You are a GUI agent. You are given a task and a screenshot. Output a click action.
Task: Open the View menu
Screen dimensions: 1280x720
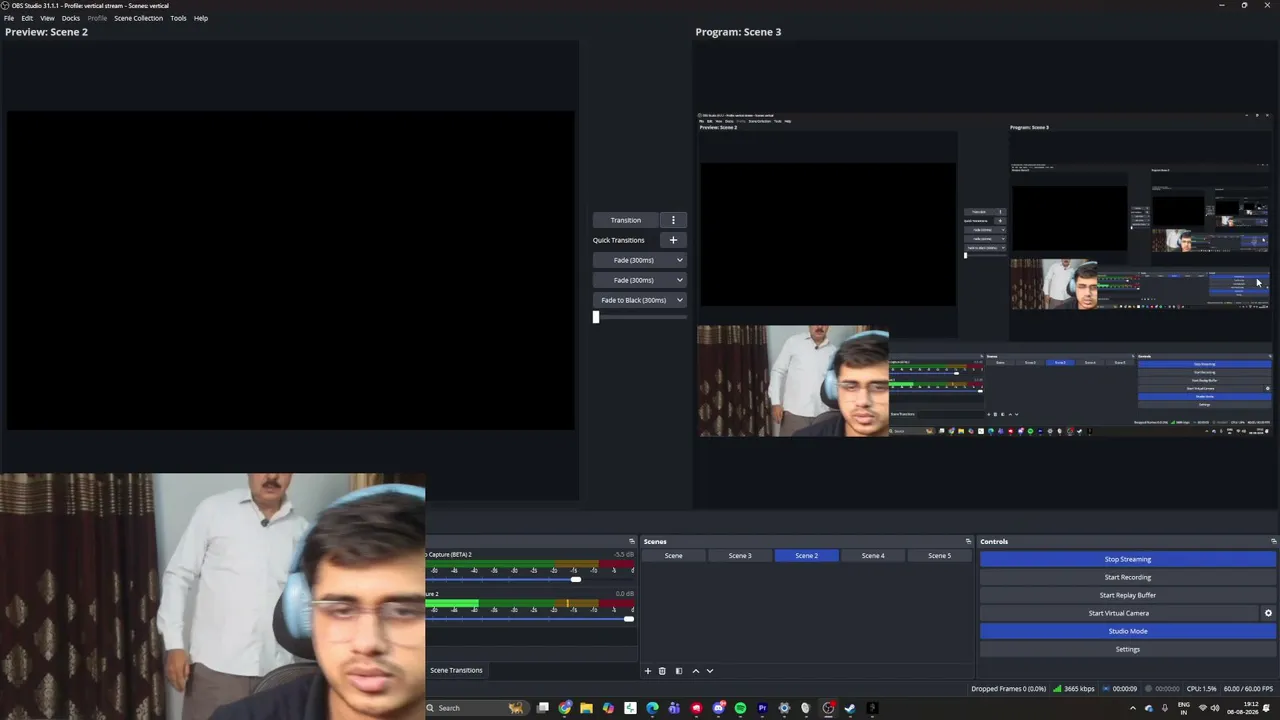(47, 18)
